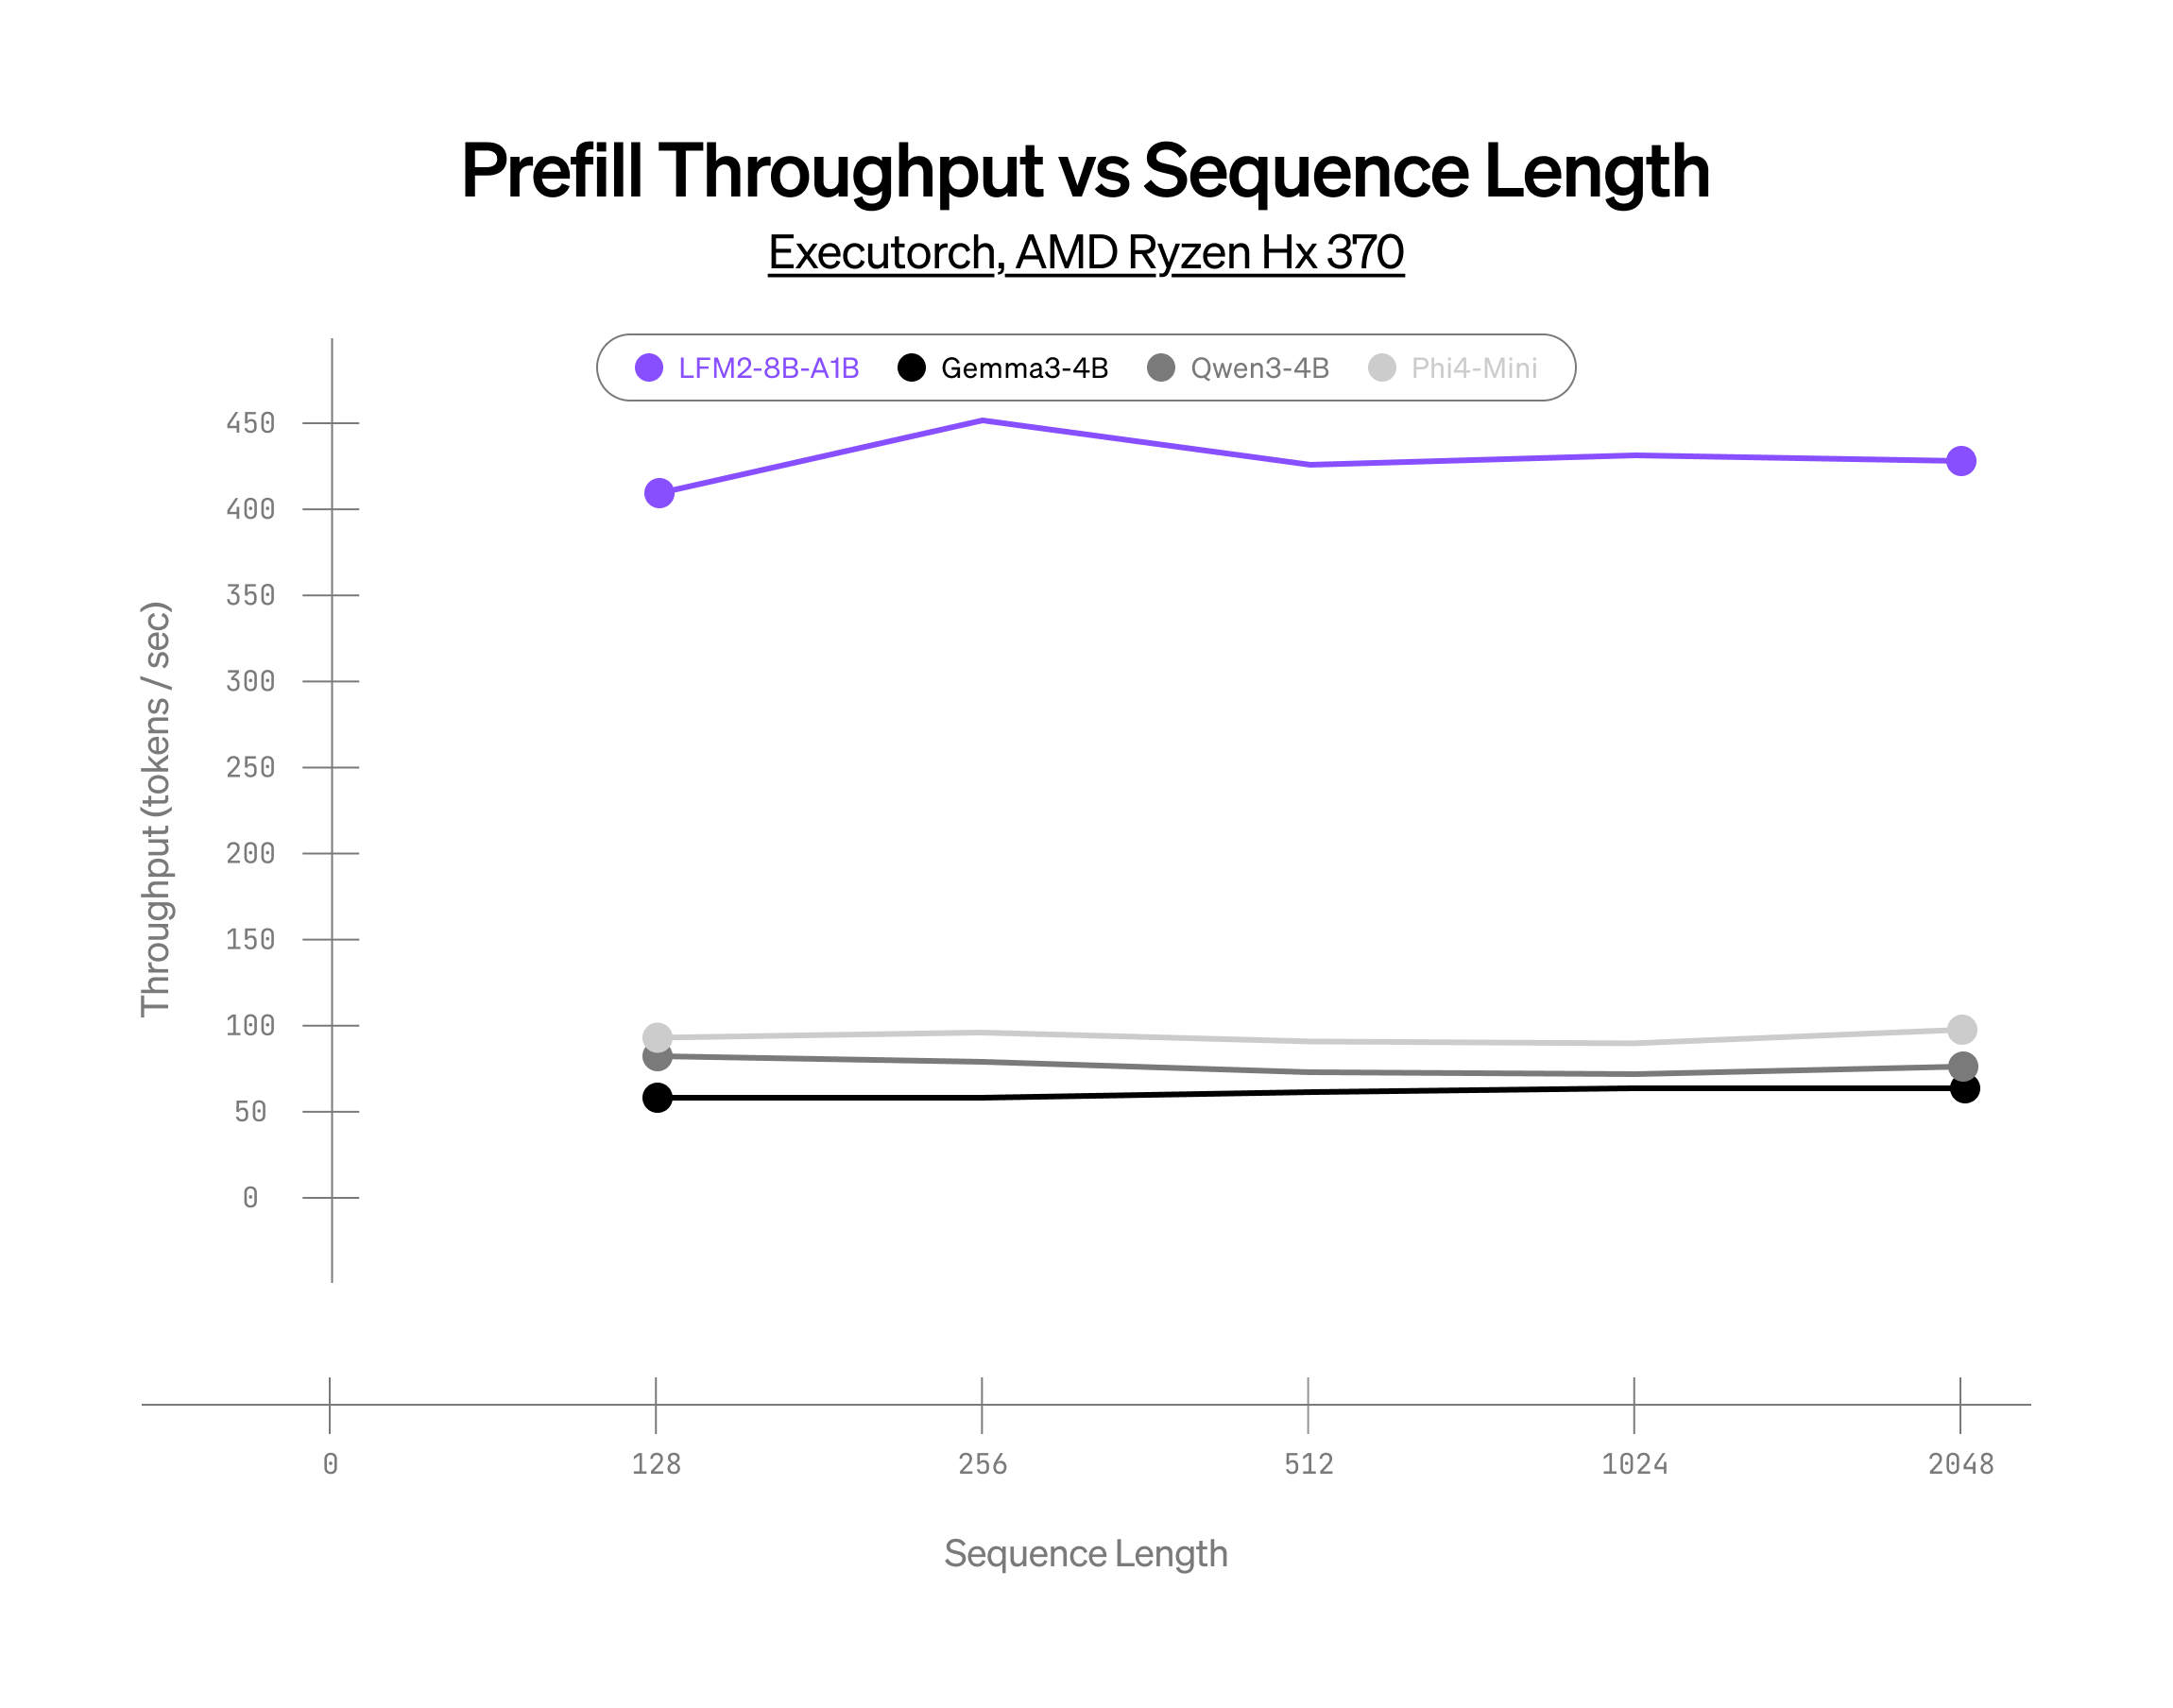Click the Prefill Throughput vs Sequence Length title

coord(1086,171)
